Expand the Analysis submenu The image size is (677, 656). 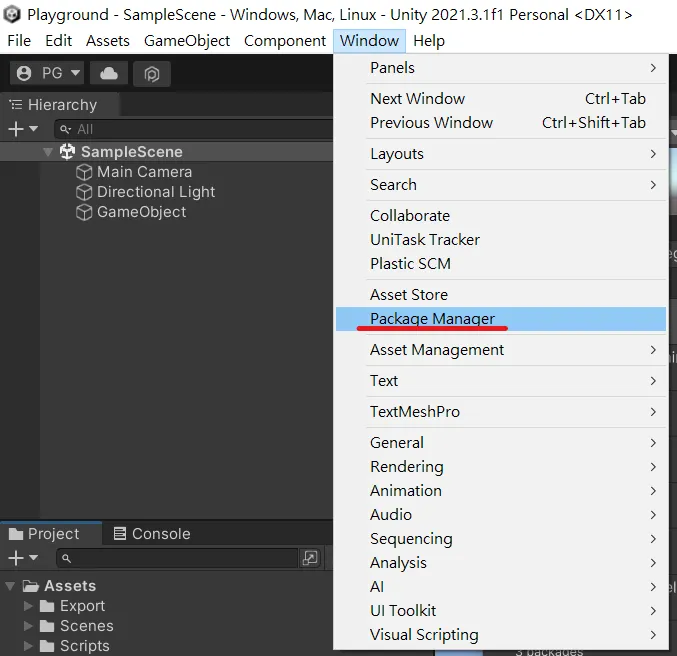coord(501,563)
